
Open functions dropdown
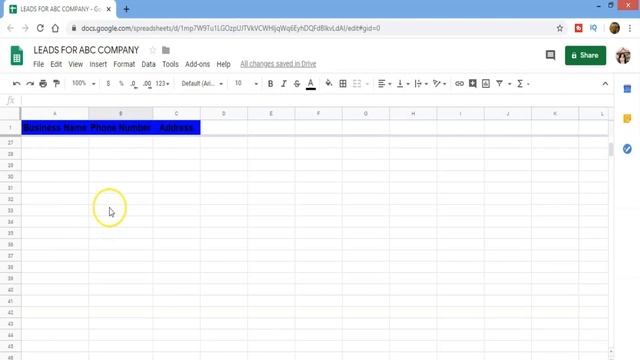(x=523, y=84)
